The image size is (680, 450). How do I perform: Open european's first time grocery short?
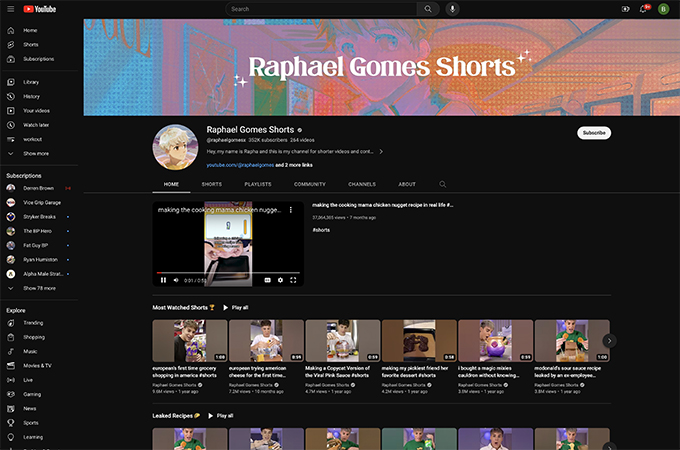190,341
